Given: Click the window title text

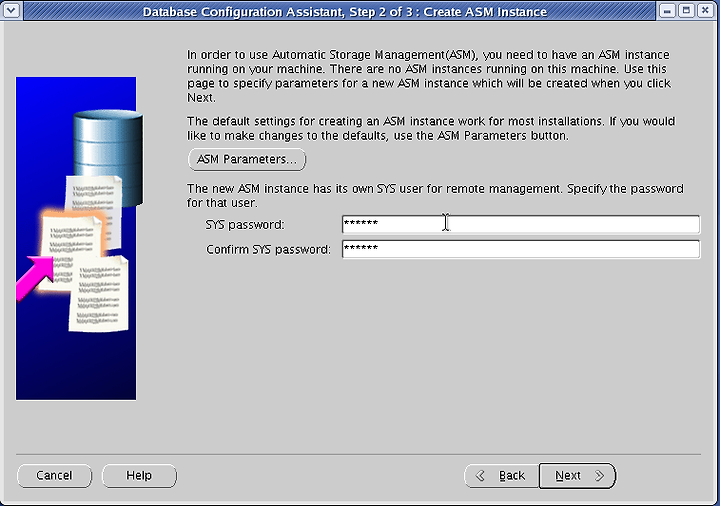Looking at the screenshot, I should click(x=345, y=11).
